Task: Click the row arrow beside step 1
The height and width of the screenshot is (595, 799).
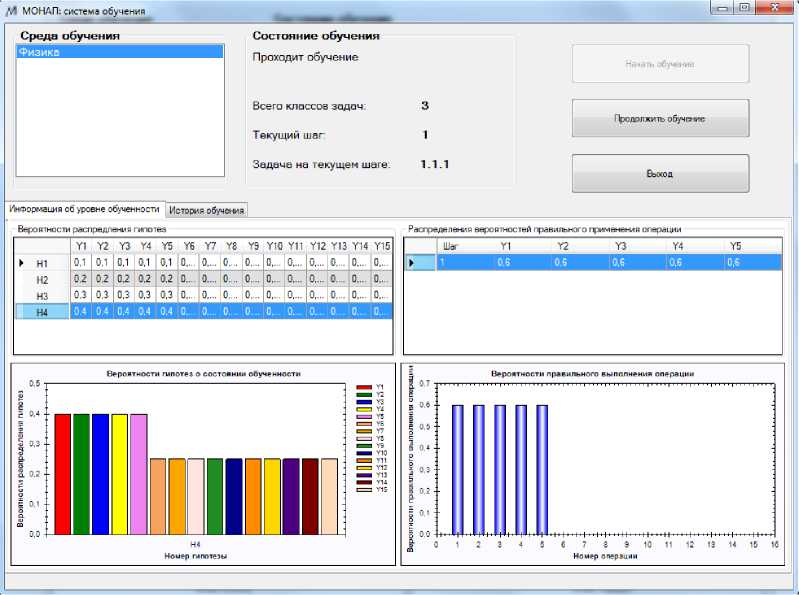Action: (410, 262)
